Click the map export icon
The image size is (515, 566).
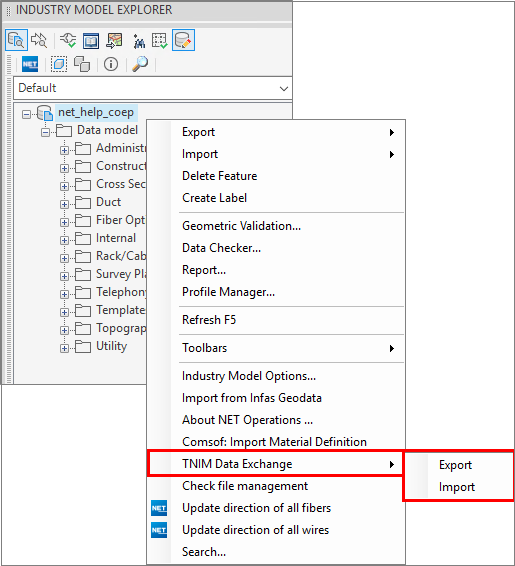[x=114, y=40]
